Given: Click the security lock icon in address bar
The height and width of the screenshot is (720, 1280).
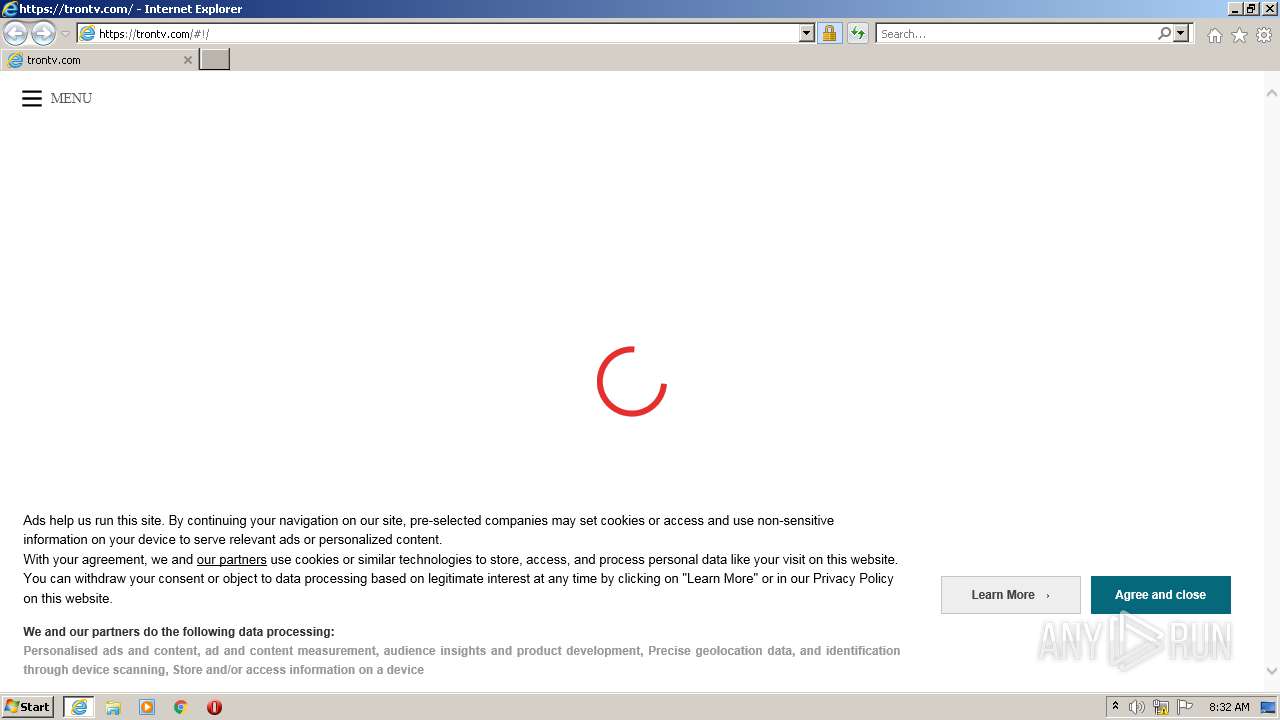Looking at the screenshot, I should [829, 34].
